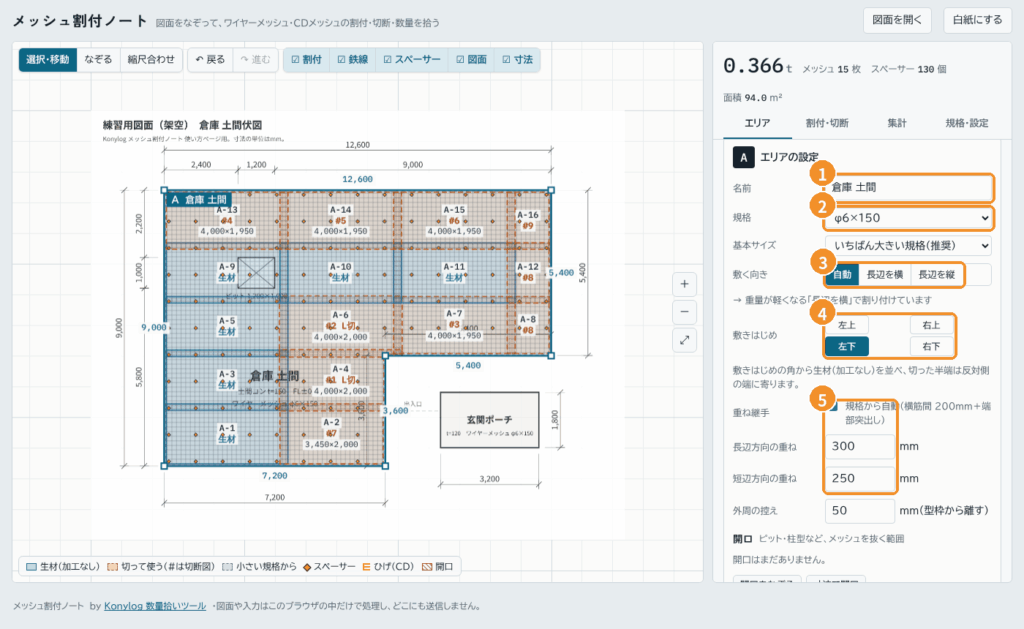The width and height of the screenshot is (1024, 629).
Task: Follow the Konylog 数量拾いツール link
Action: coord(155,606)
